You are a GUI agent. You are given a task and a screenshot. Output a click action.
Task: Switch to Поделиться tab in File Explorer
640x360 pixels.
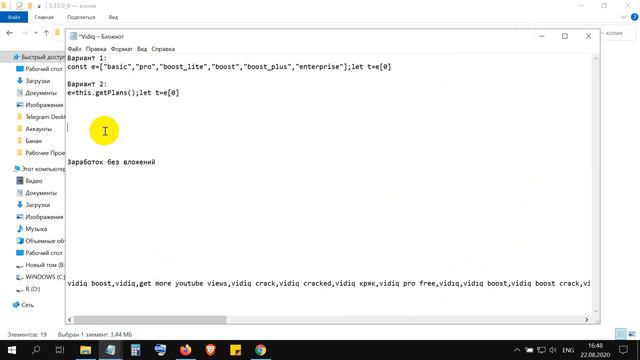click(81, 17)
